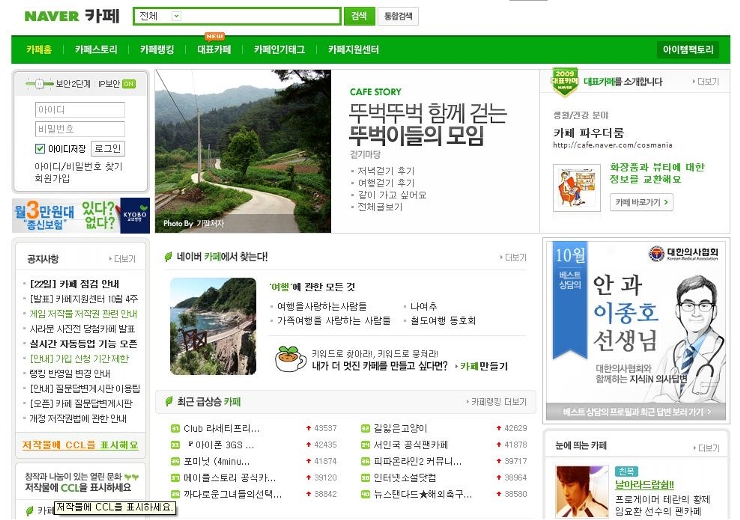Click the 카페 바로가기 button
Screen dimensions: 740x520
[642, 202]
